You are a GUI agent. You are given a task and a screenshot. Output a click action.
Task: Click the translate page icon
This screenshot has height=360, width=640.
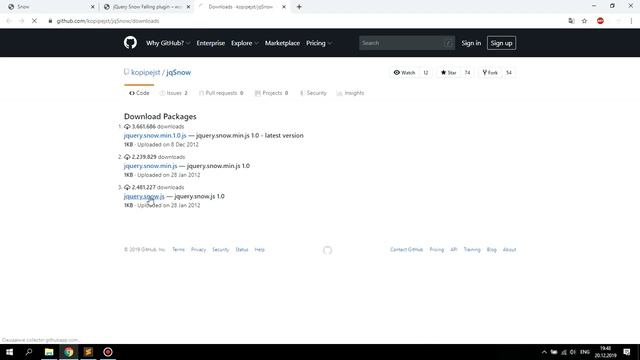tap(571, 21)
